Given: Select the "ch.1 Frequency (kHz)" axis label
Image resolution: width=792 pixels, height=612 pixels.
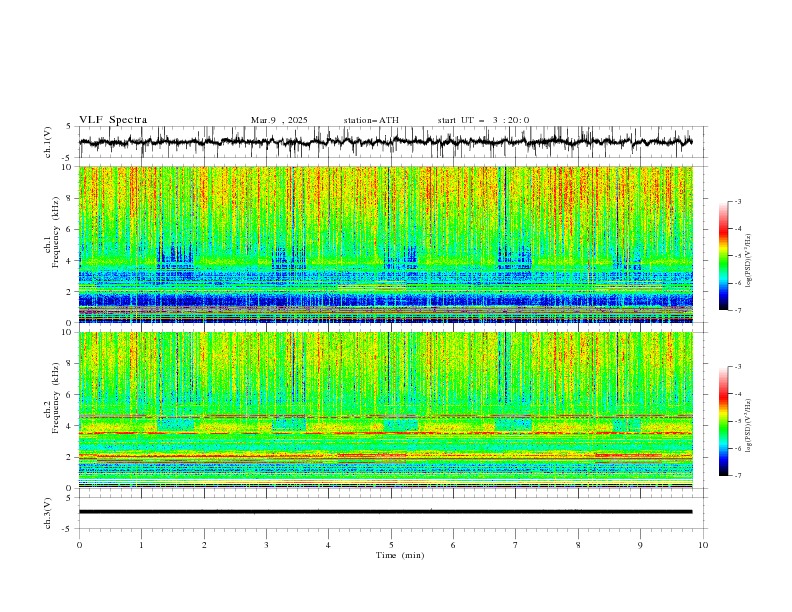Looking at the screenshot, I should coord(52,230).
